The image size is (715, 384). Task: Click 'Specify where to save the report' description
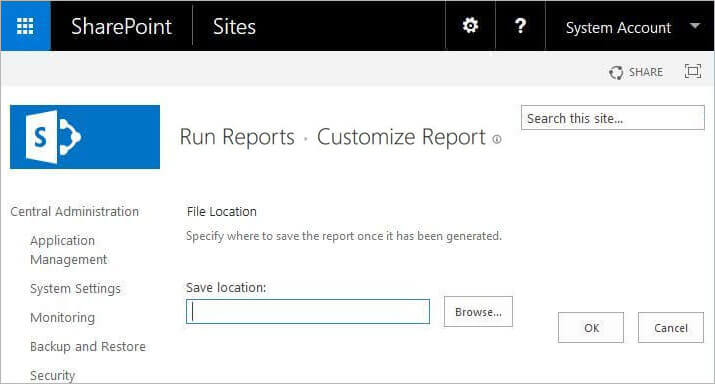[x=344, y=236]
